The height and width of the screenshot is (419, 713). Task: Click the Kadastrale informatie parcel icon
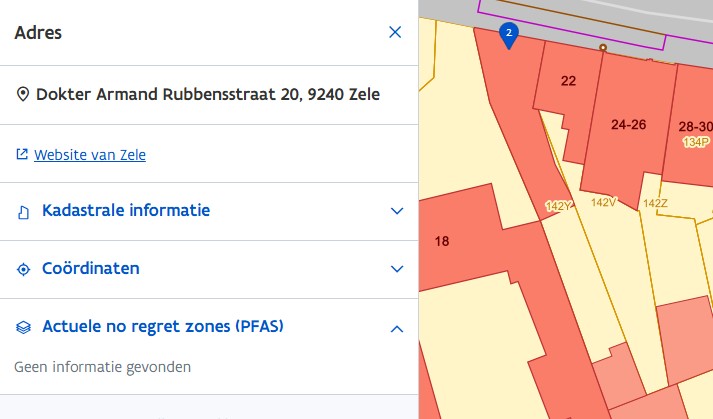pyautogui.click(x=23, y=212)
